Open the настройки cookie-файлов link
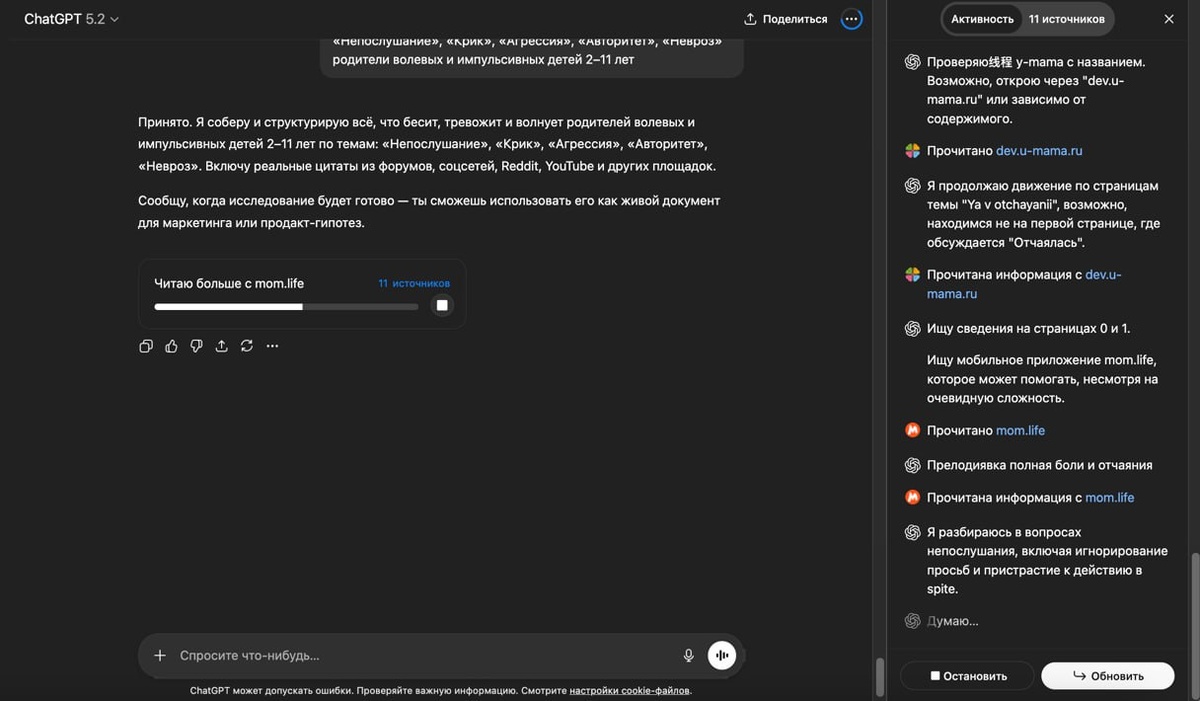Image resolution: width=1200 pixels, height=701 pixels. [x=630, y=690]
